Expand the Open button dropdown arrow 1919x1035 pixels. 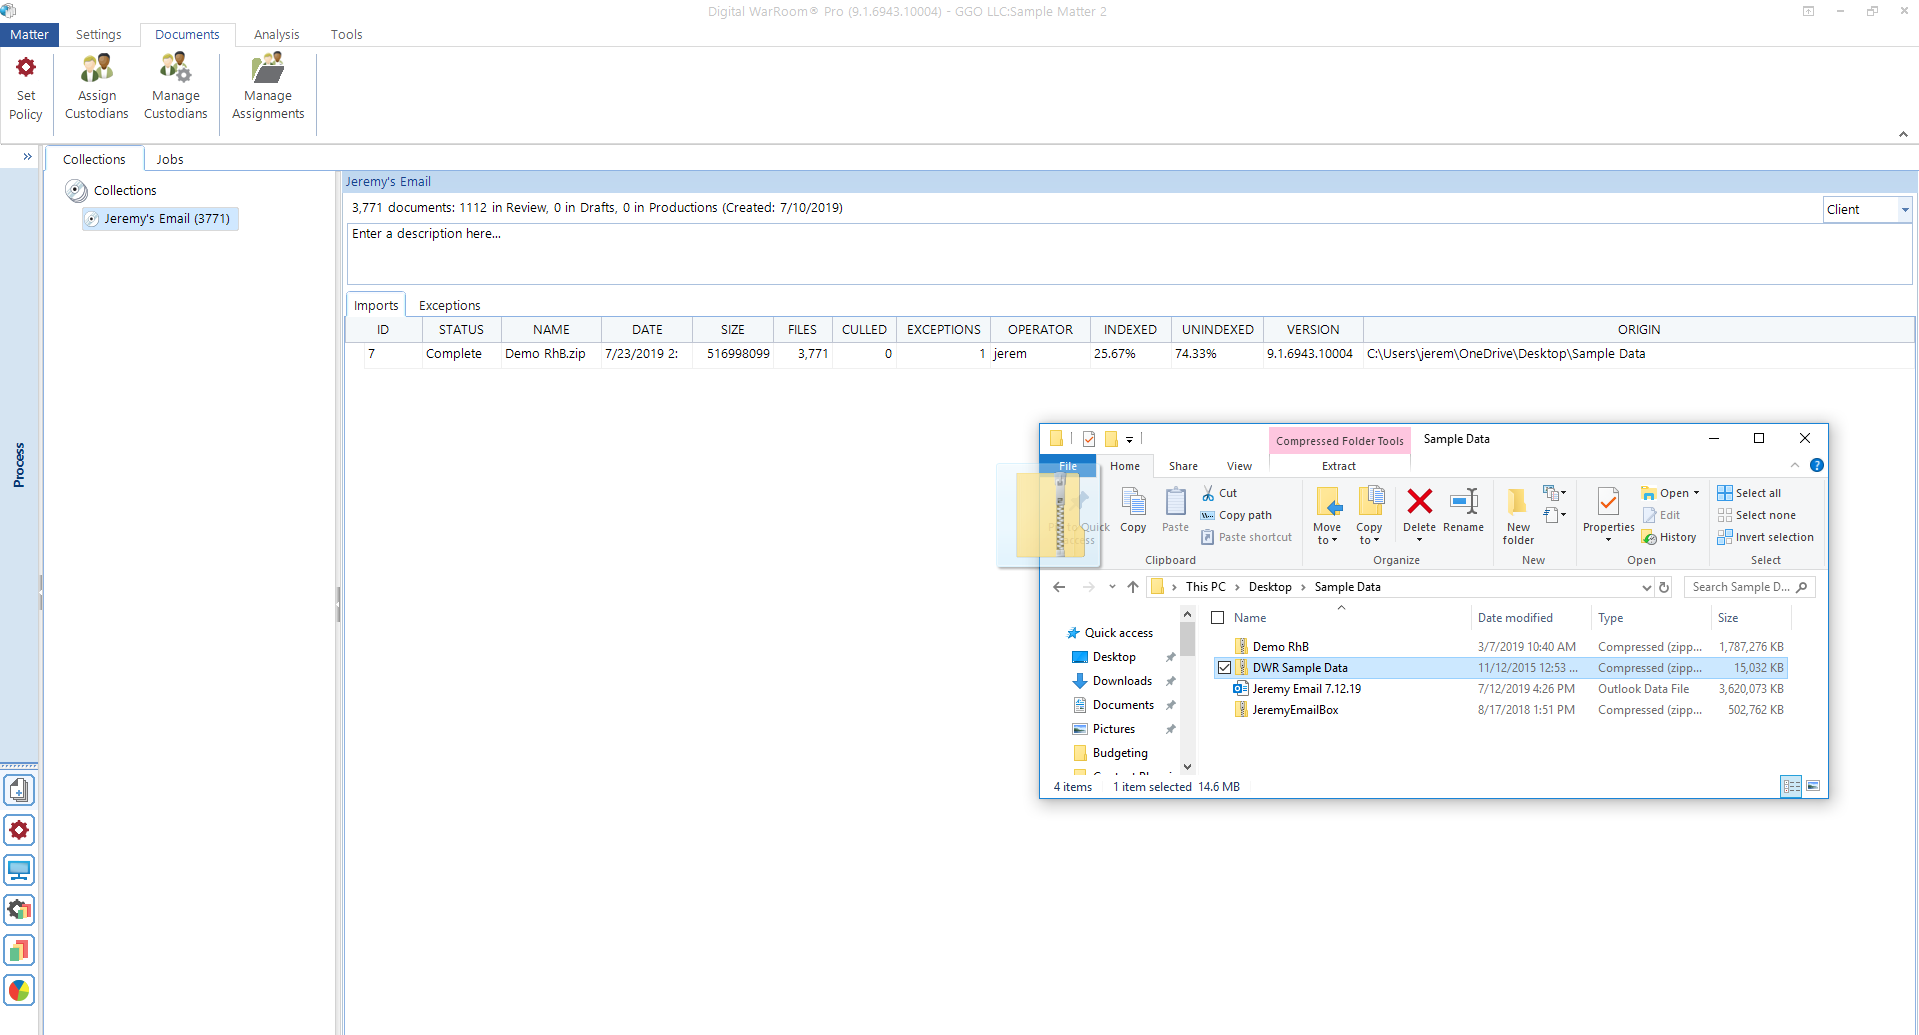point(1696,493)
